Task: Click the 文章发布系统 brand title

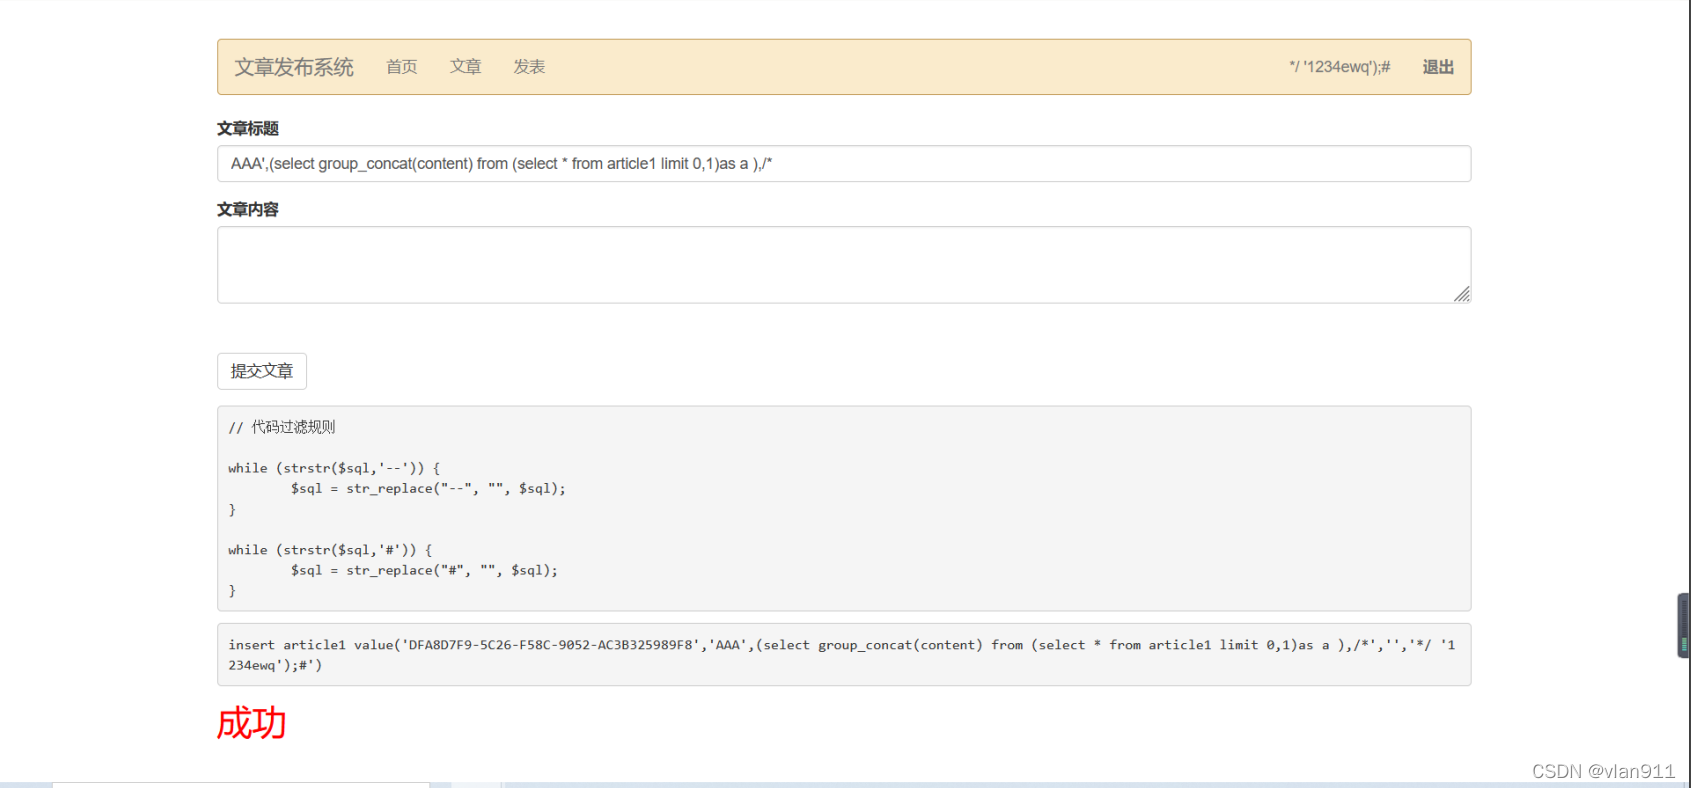Action: coord(294,67)
